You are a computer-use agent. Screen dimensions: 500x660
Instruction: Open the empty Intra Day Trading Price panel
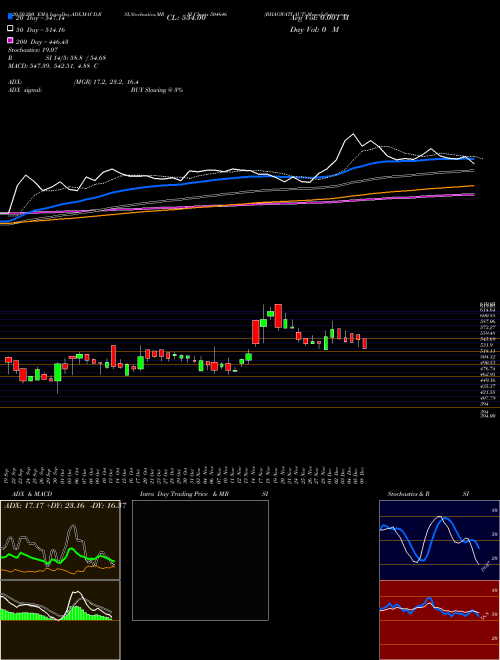200,560
